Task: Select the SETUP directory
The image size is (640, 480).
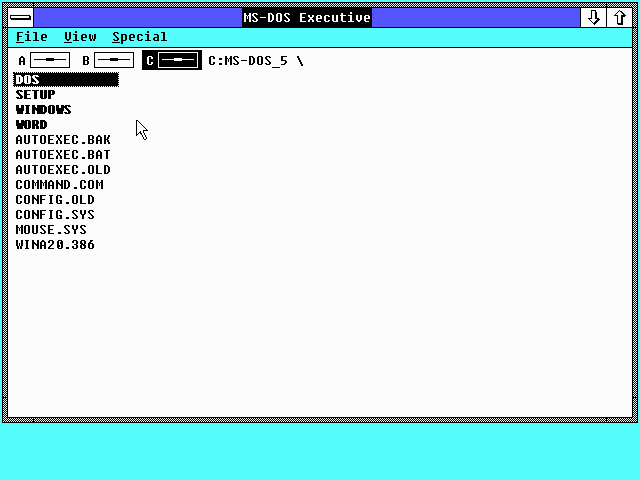Action: (36, 95)
